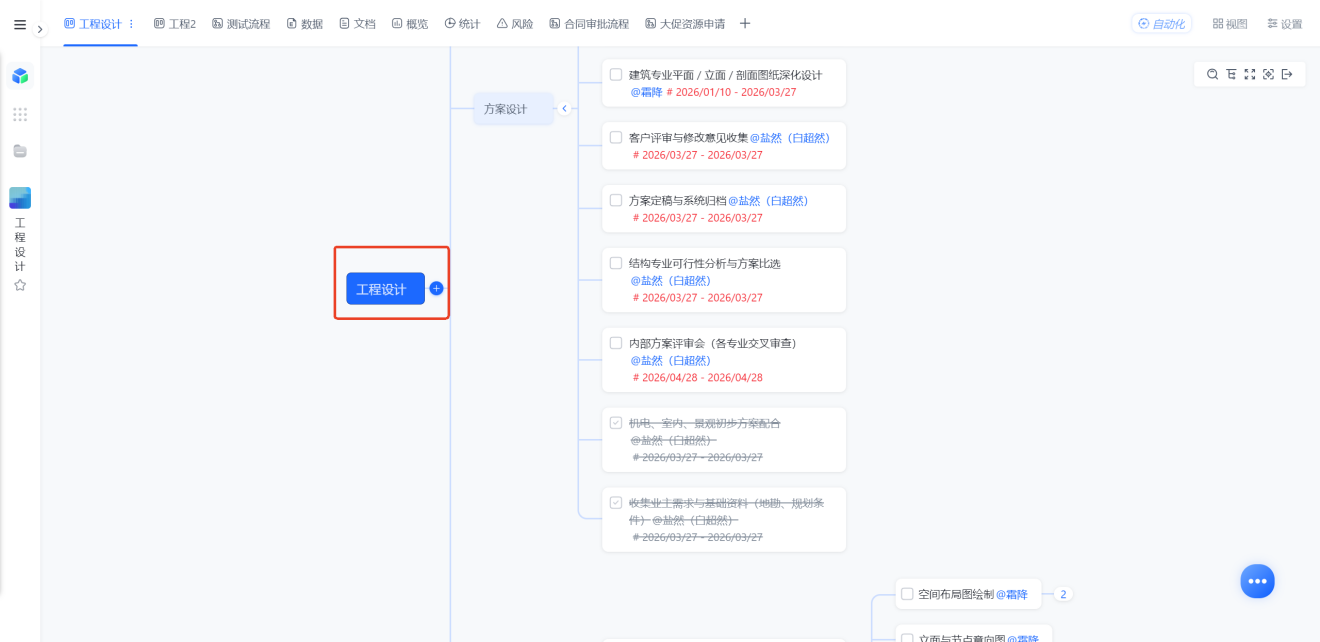Click the search icon in canvas toolbar
This screenshot has height=642, width=1320.
coord(1212,74)
